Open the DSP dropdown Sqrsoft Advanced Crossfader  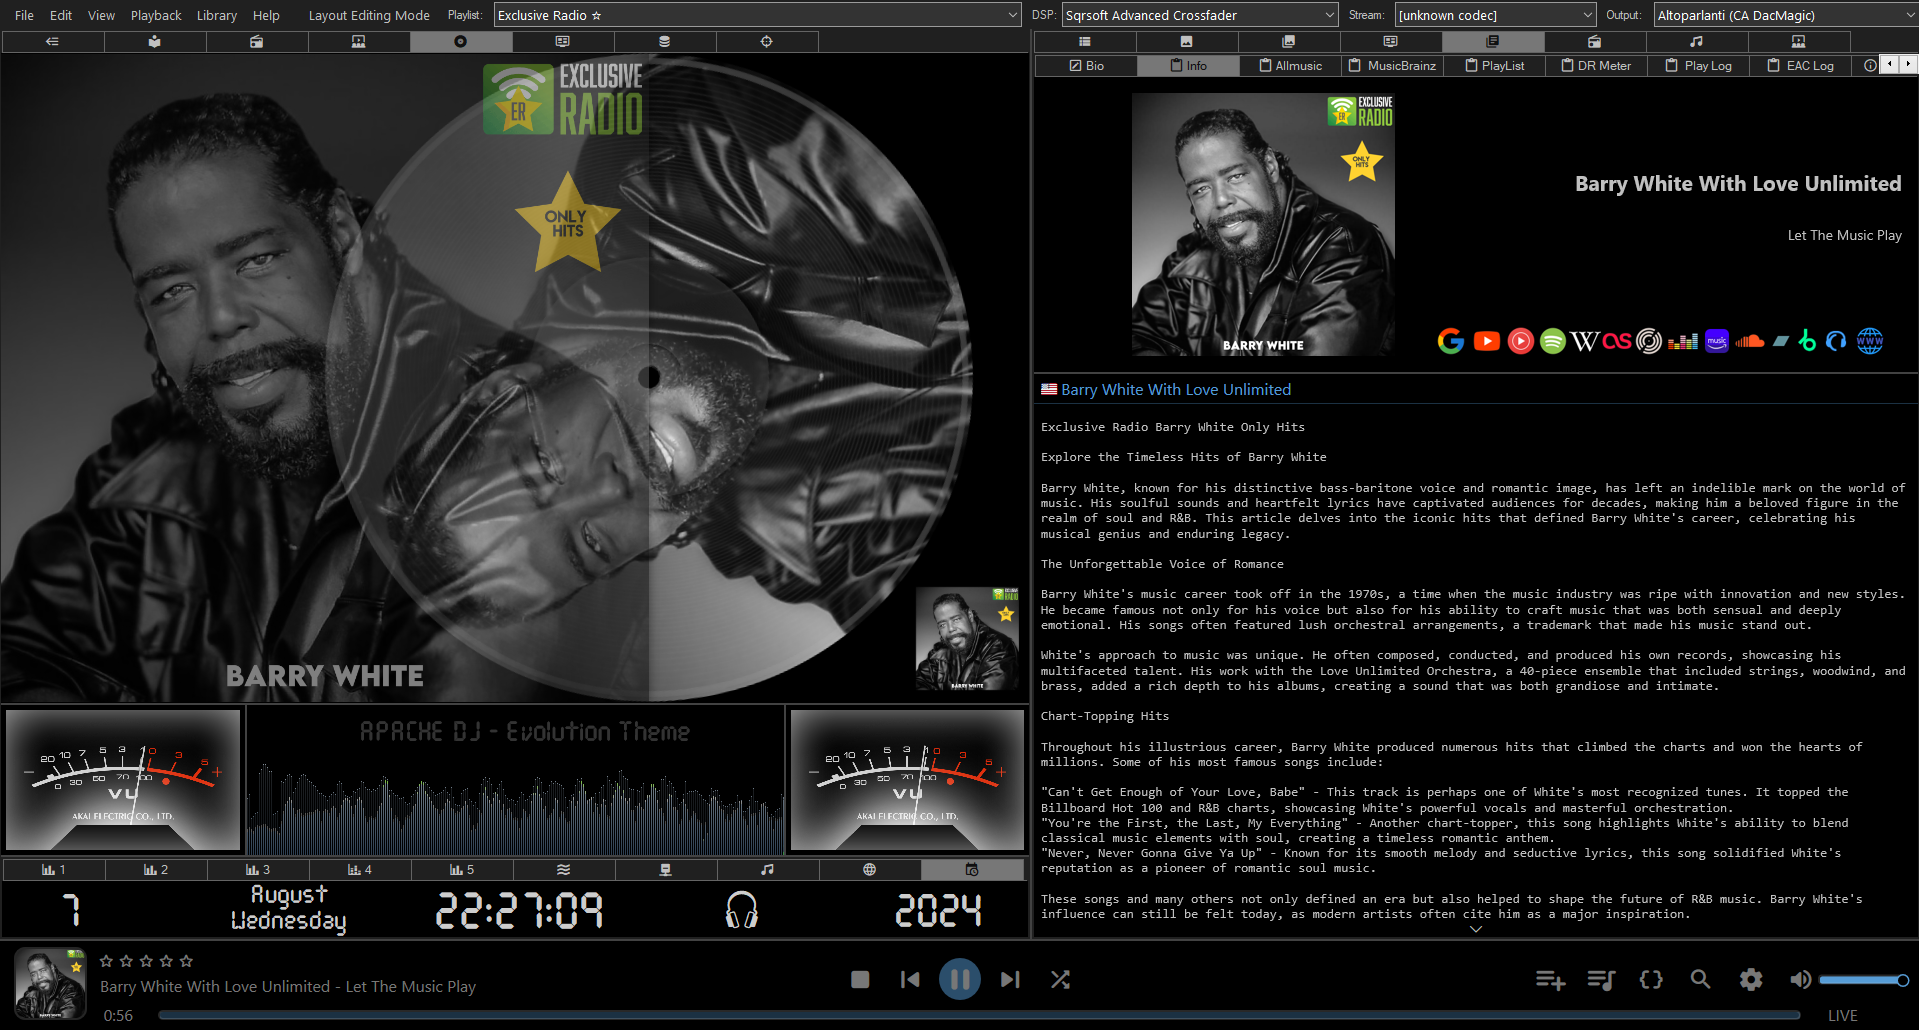coord(1200,15)
